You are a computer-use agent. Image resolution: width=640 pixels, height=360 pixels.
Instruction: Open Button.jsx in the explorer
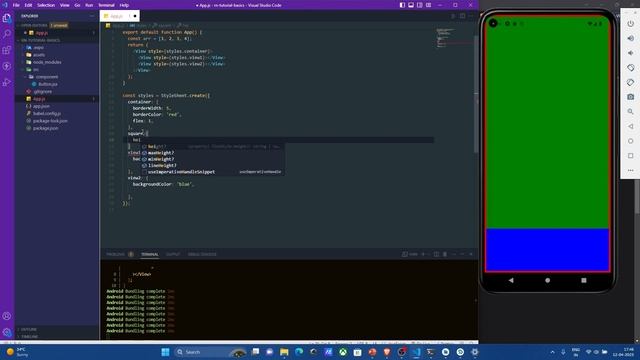tap(48, 84)
